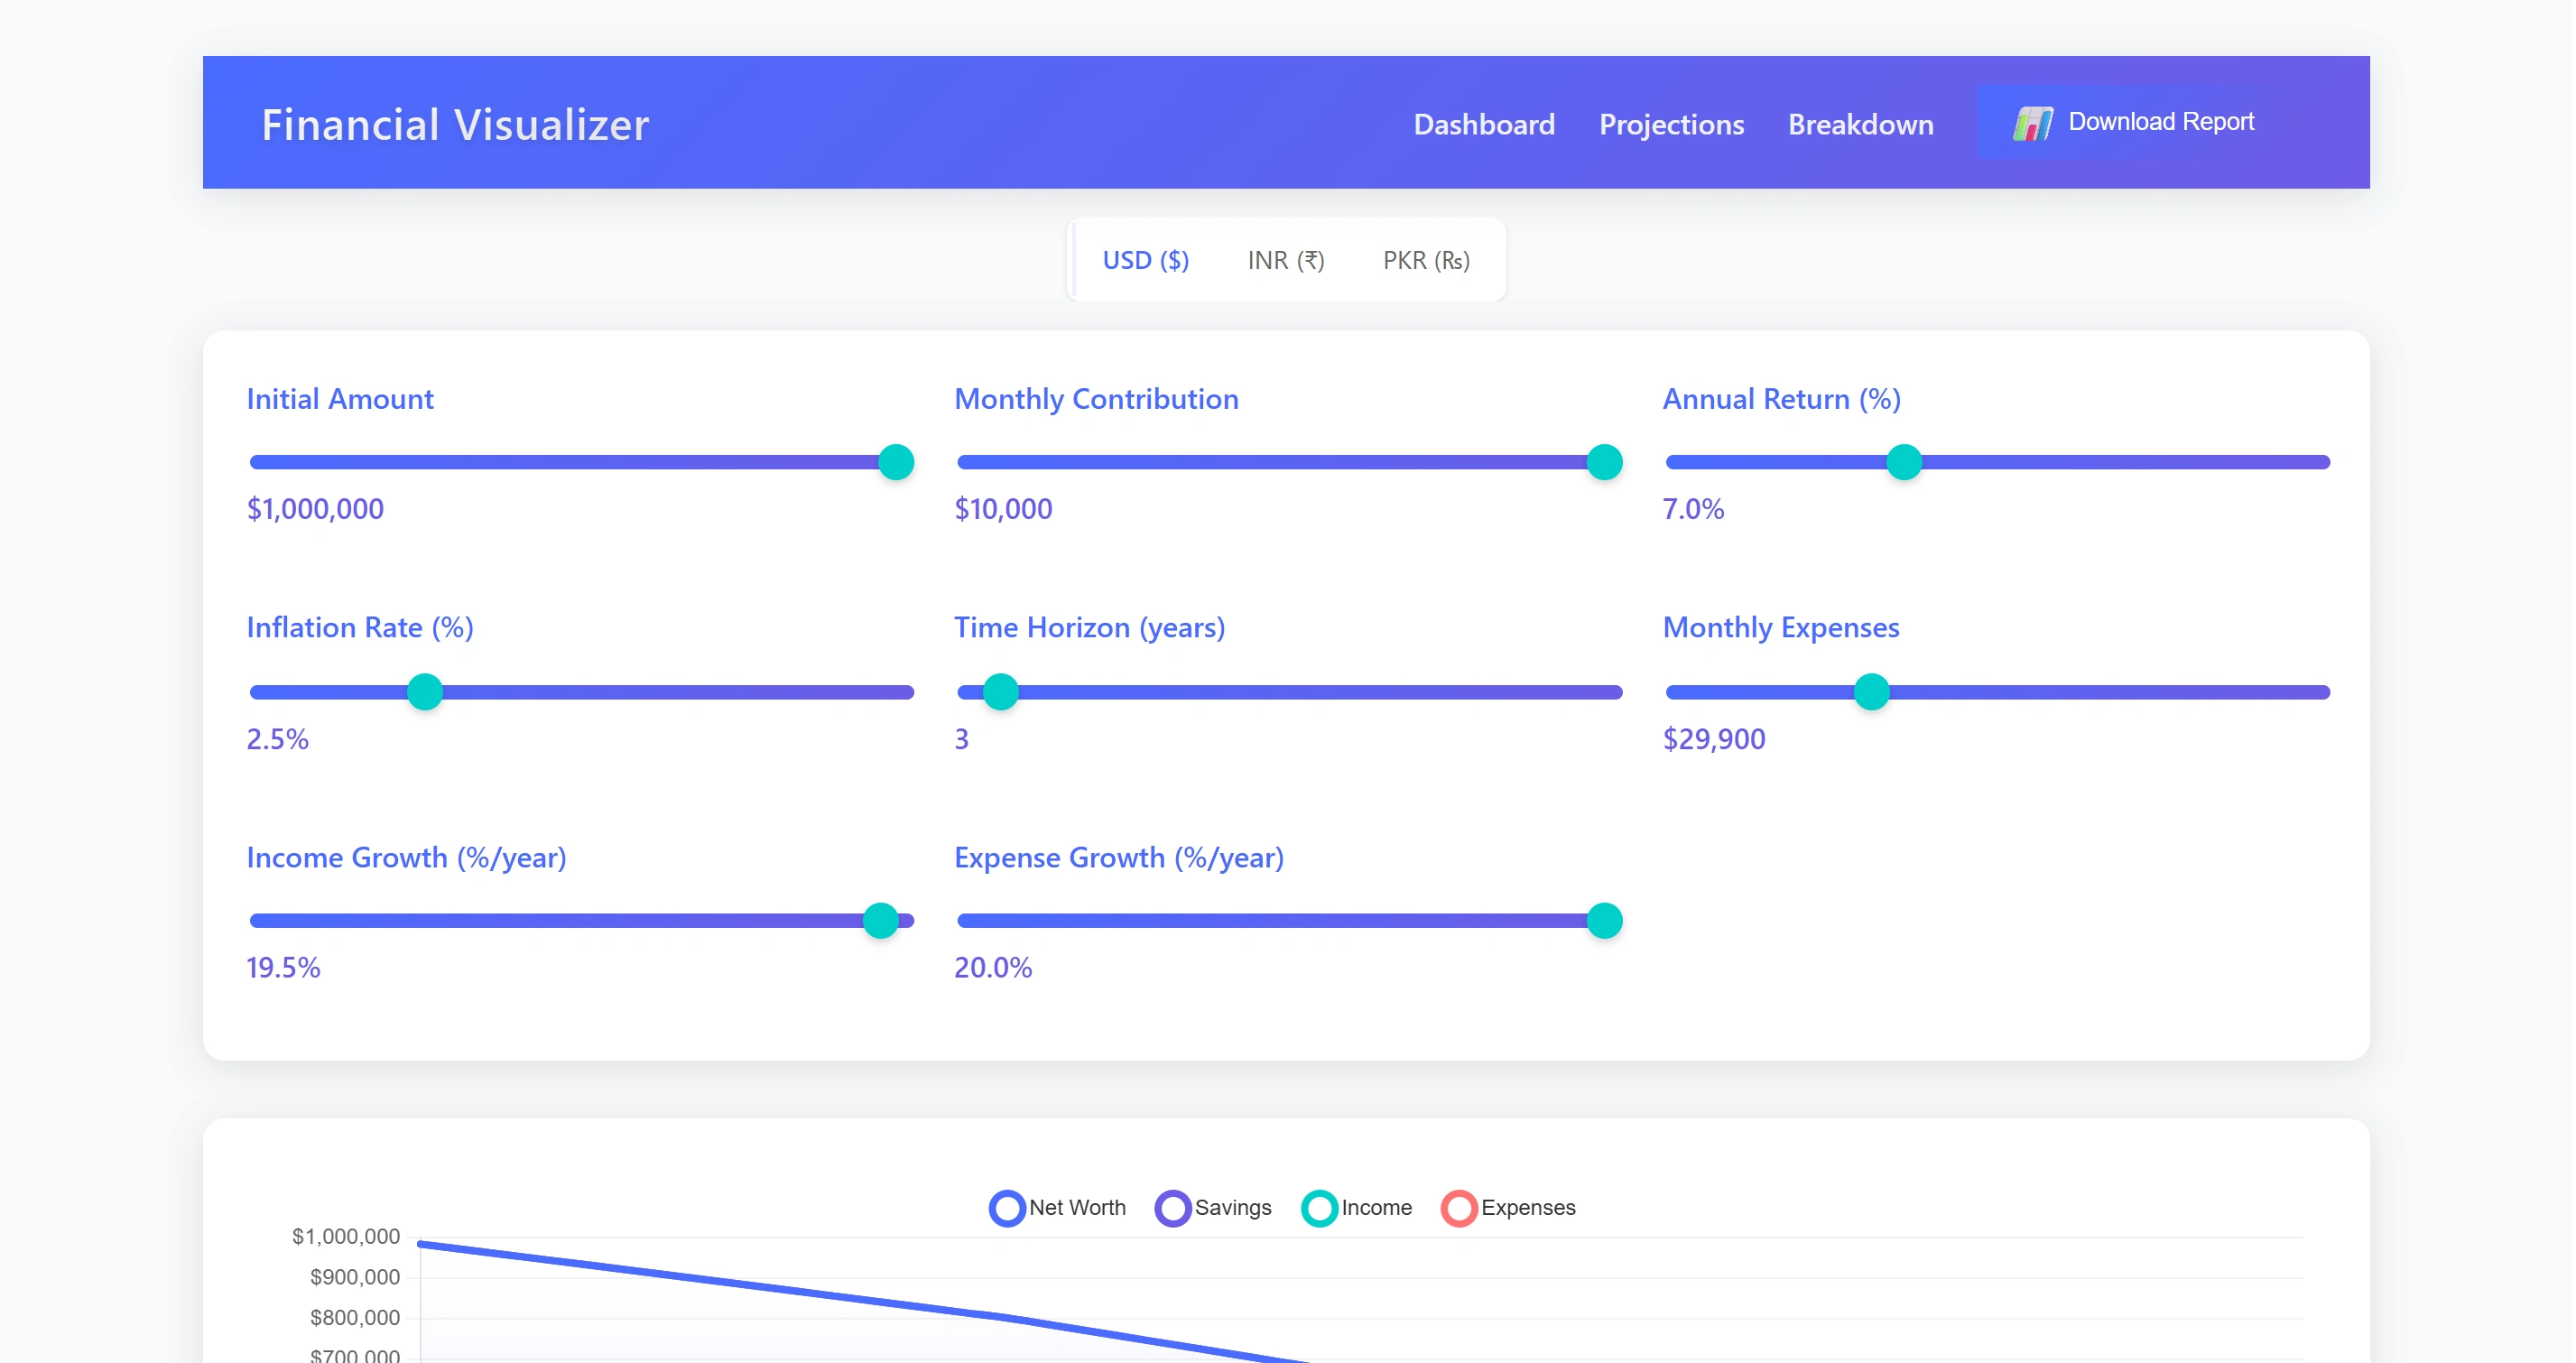Click the Time Horizon slider knob

click(1000, 691)
